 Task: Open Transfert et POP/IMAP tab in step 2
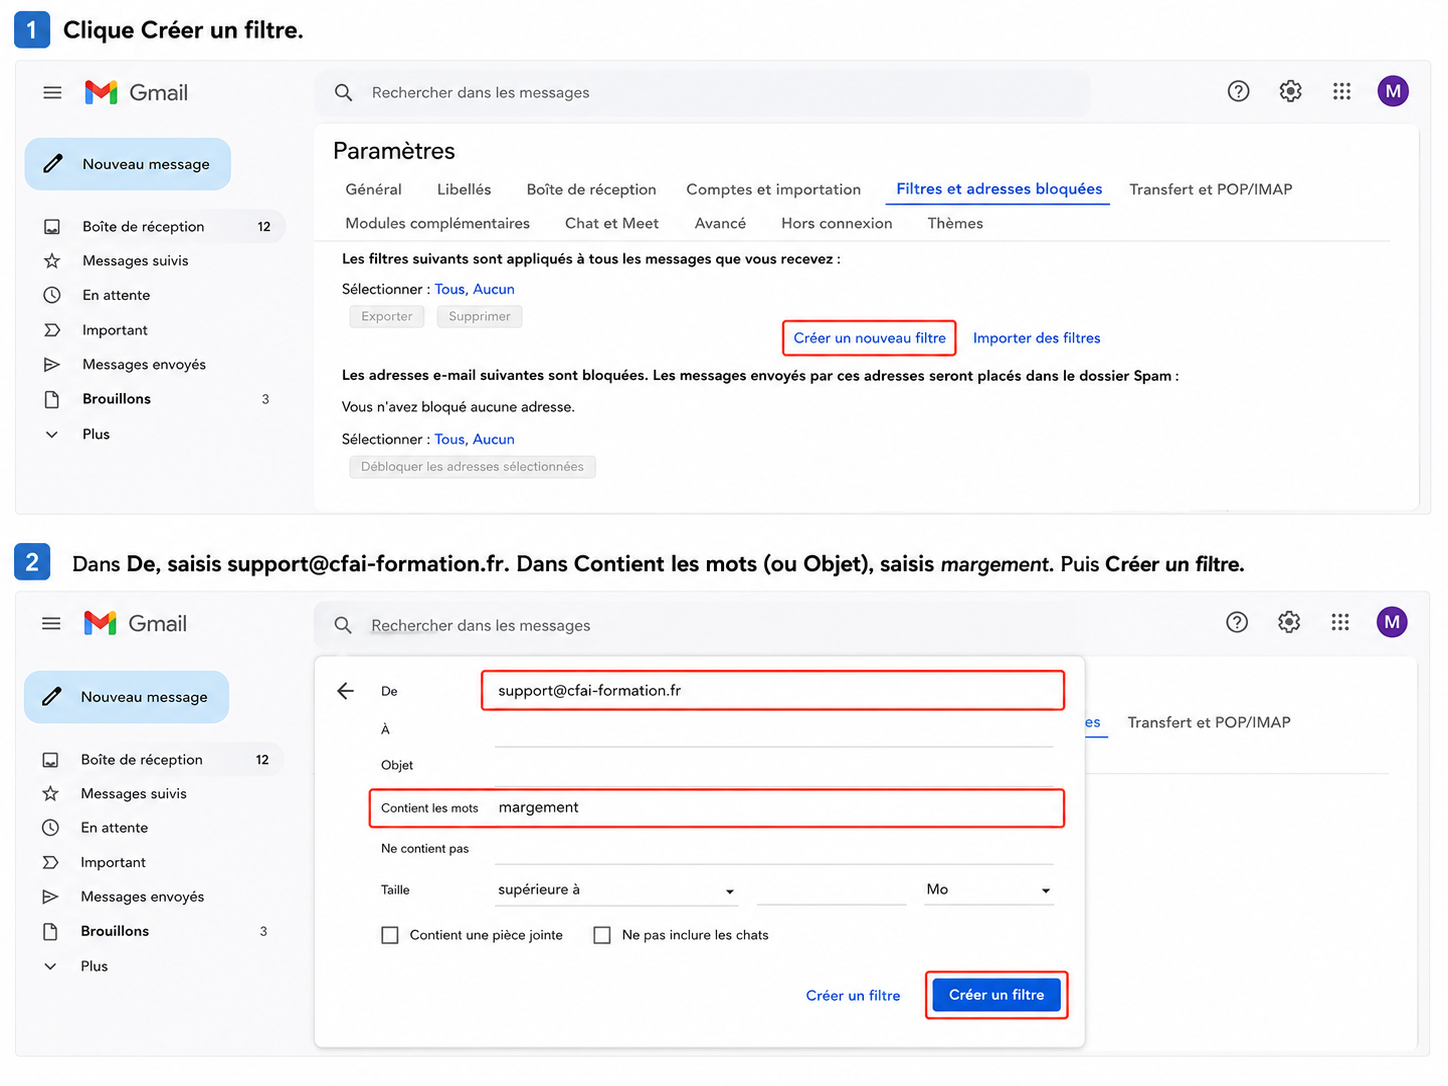(x=1209, y=722)
